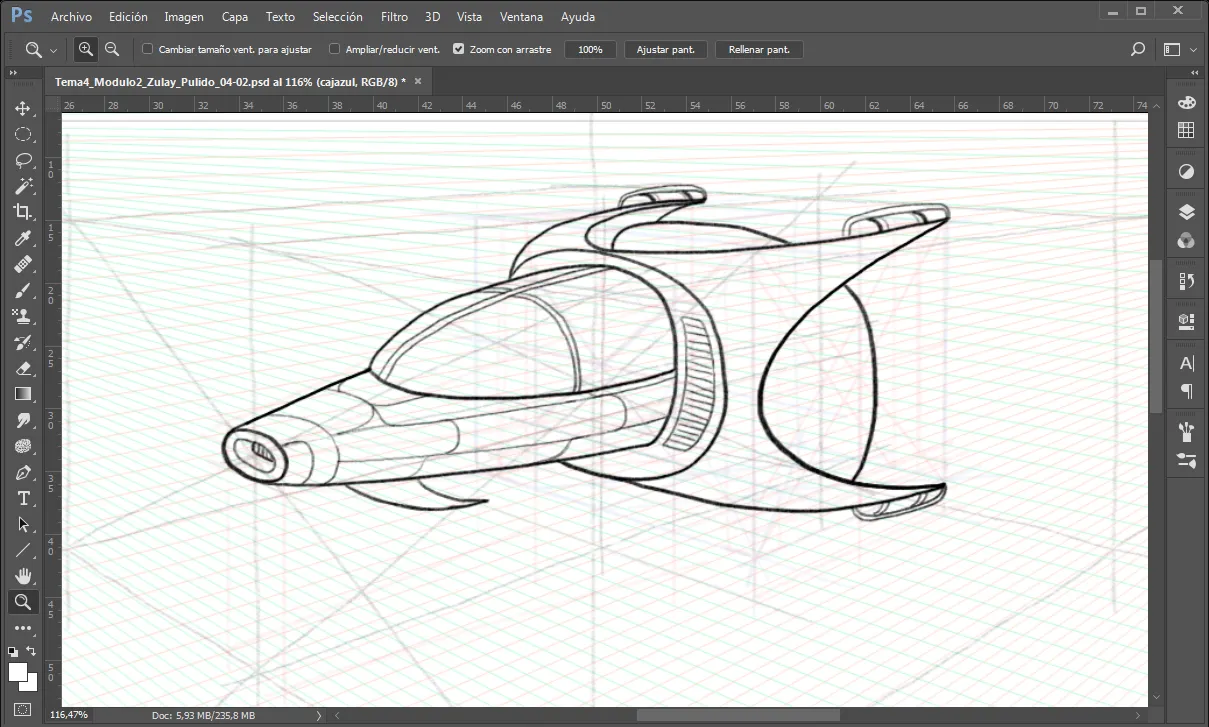The image size is (1209, 727).
Task: Select the Elliptical Marquee tool
Action: (22, 134)
